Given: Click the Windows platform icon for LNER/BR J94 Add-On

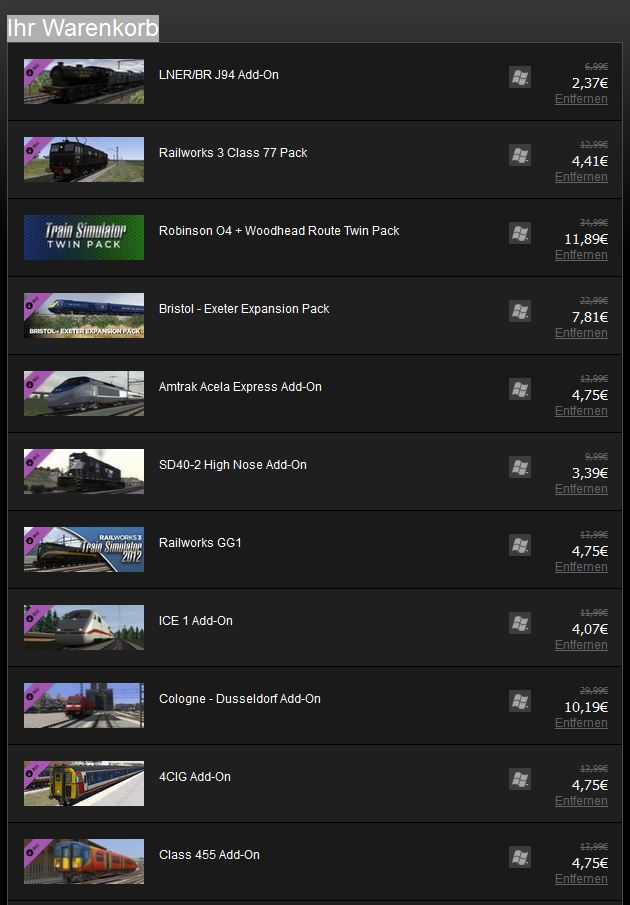Looking at the screenshot, I should click(x=520, y=77).
